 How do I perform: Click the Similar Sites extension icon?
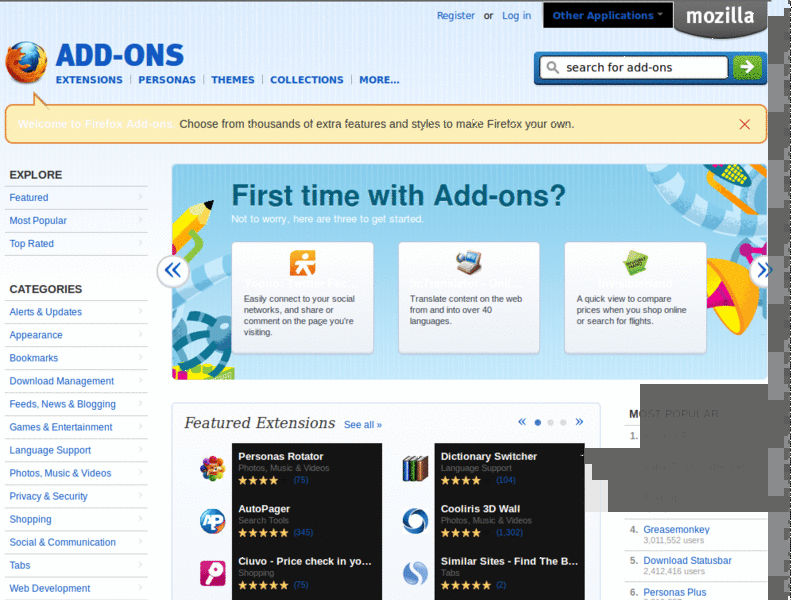pos(415,571)
